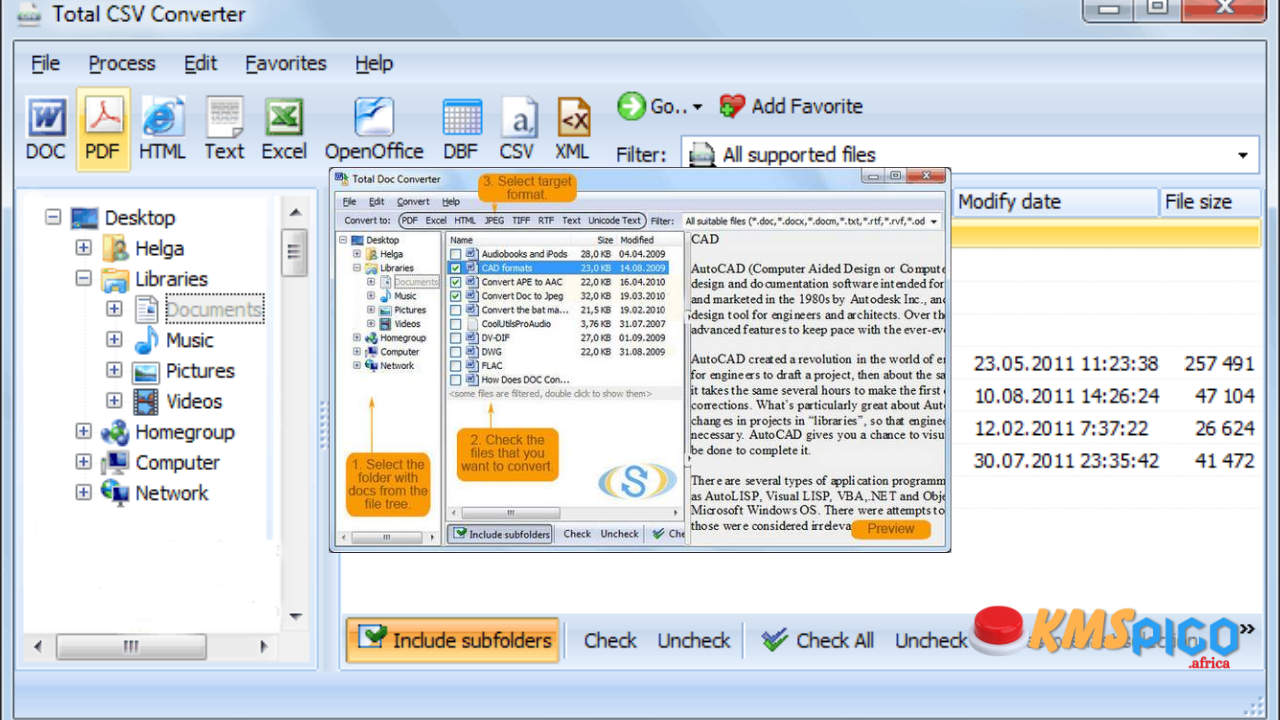Image resolution: width=1280 pixels, height=720 pixels.
Task: Check the FLAC file checkbox
Action: [456, 366]
